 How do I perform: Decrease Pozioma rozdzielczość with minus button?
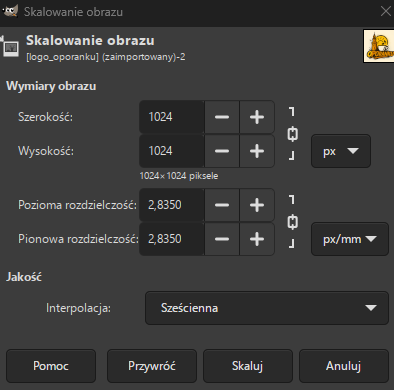pos(222,205)
